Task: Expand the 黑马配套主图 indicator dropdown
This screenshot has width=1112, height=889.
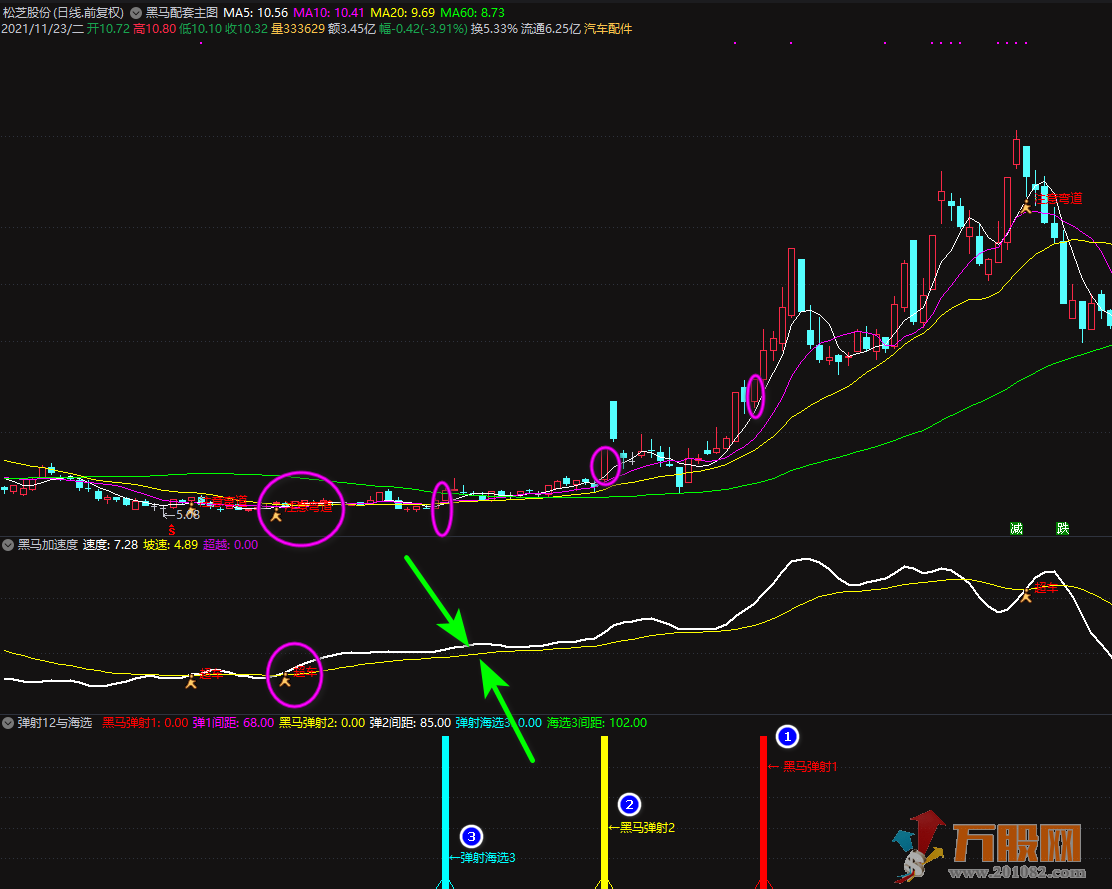Action: coord(135,13)
